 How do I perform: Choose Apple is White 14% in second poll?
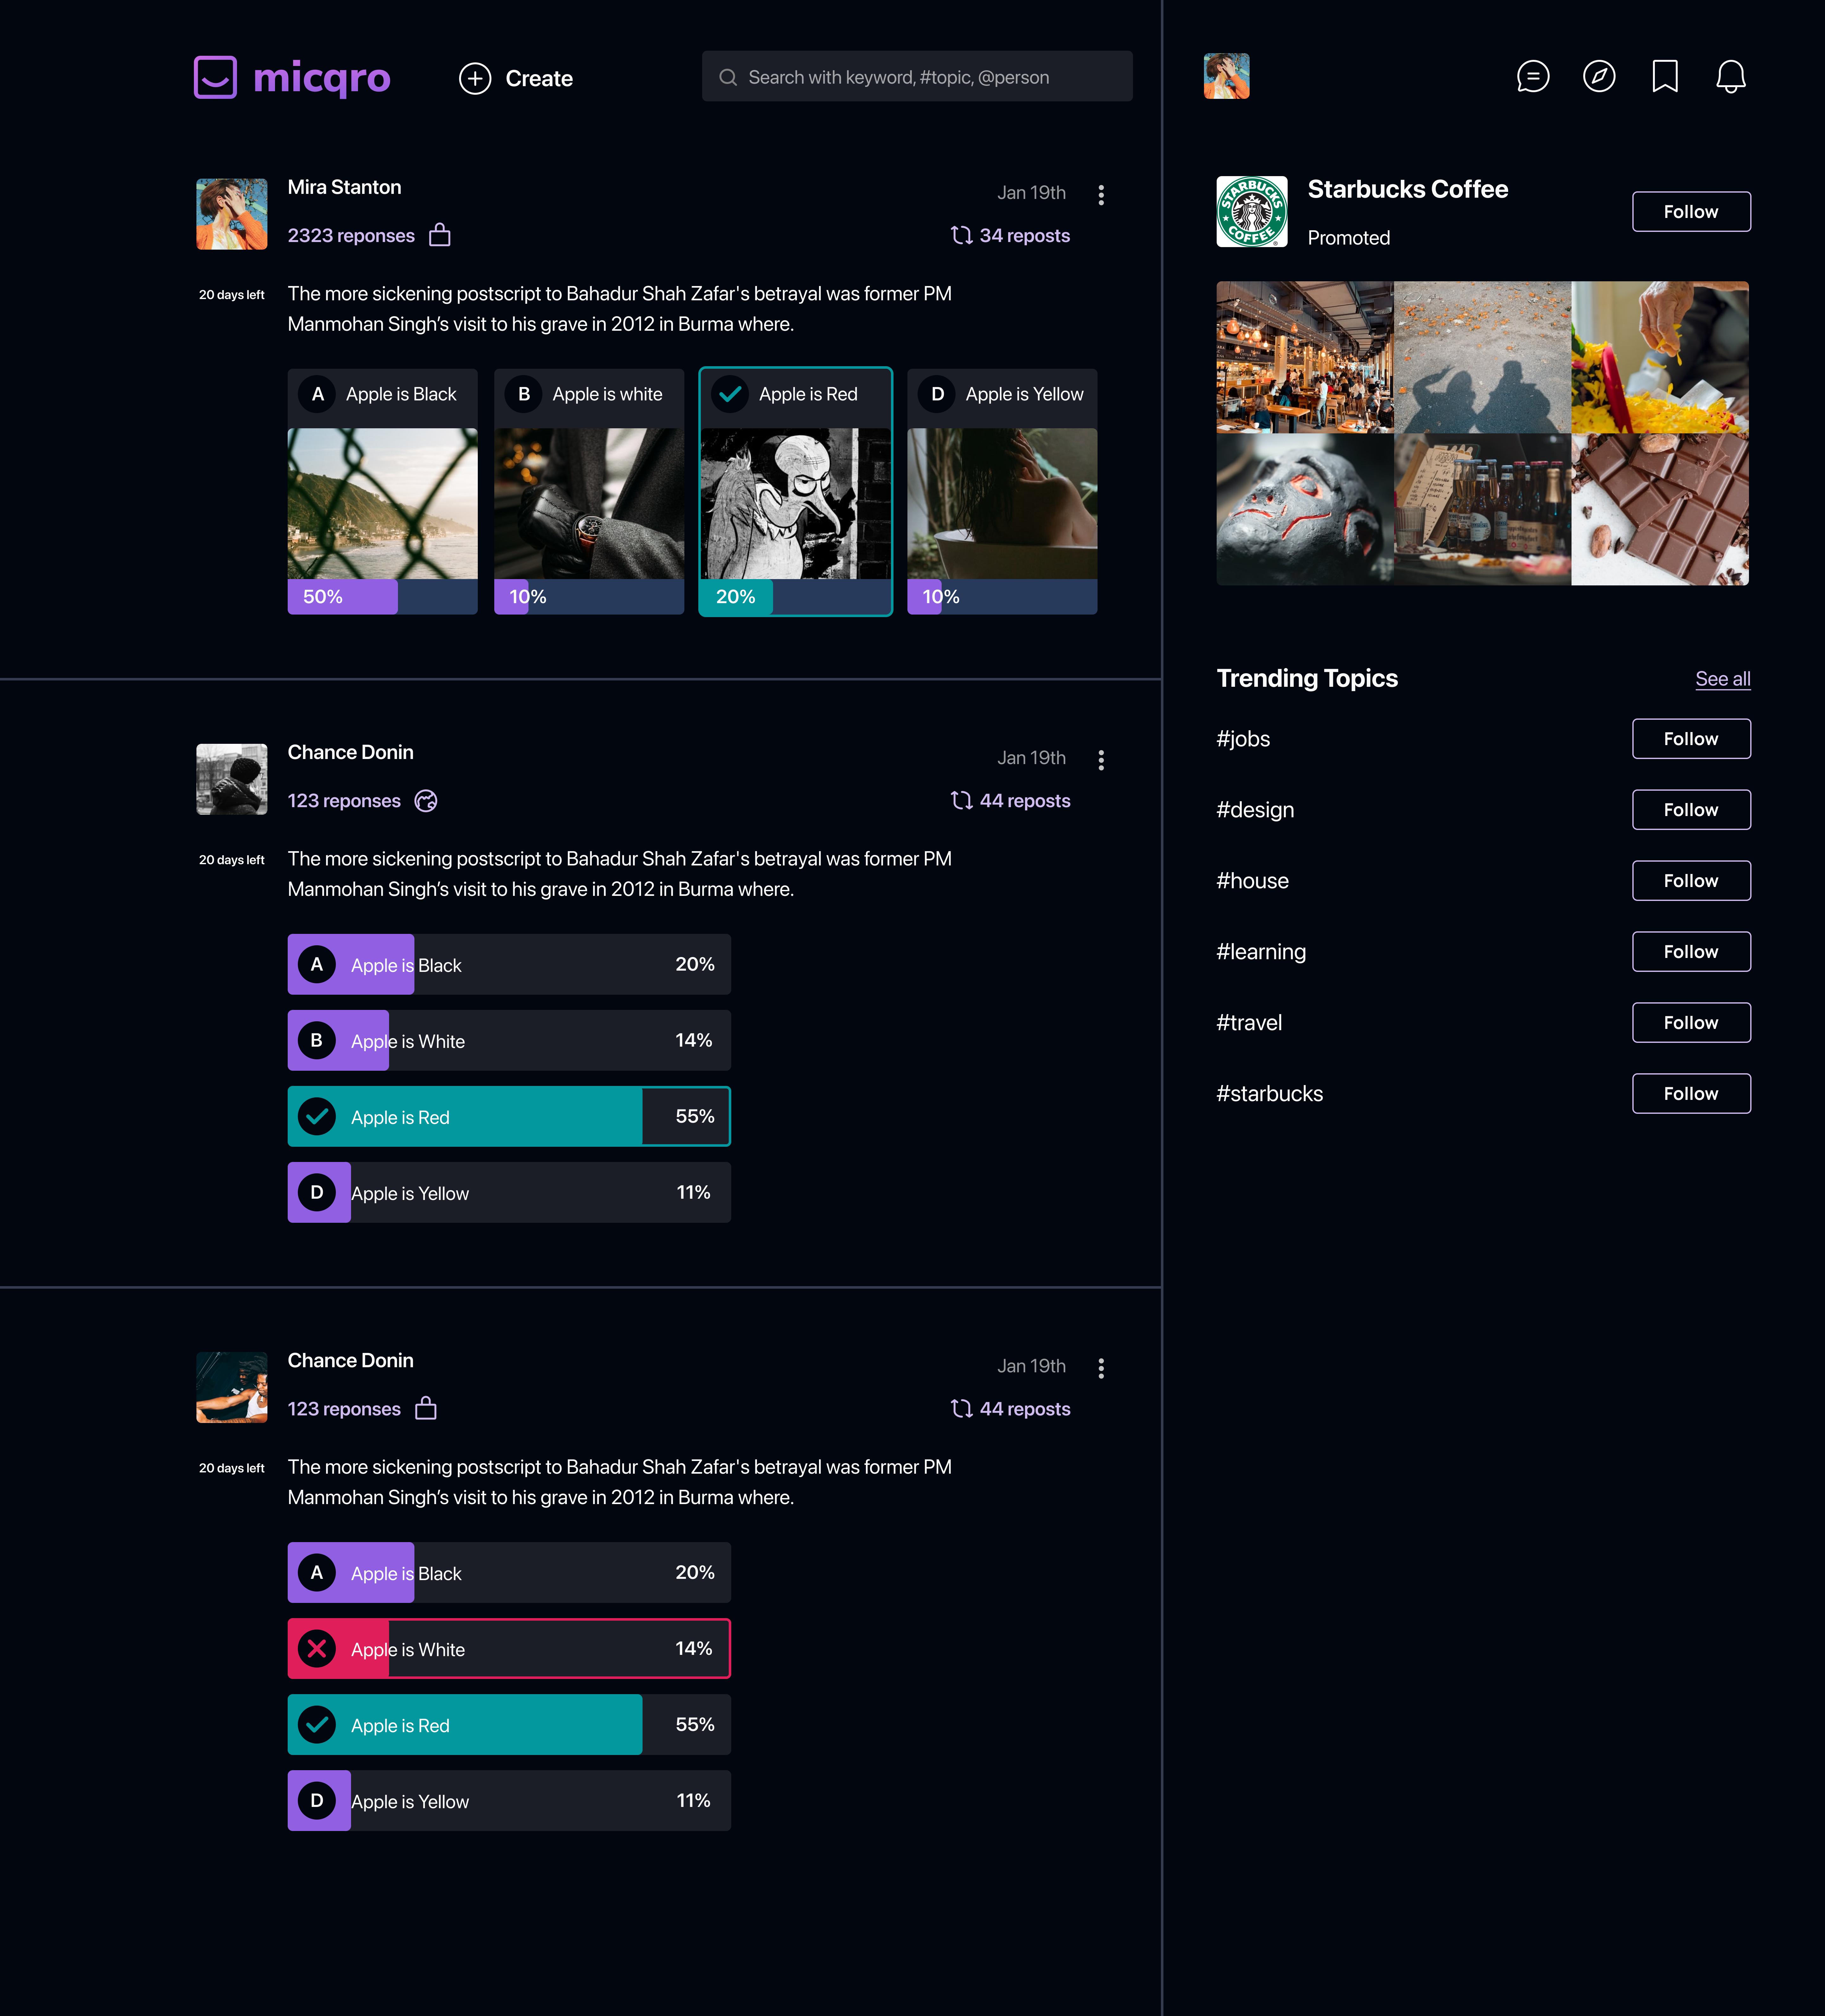tap(509, 1040)
